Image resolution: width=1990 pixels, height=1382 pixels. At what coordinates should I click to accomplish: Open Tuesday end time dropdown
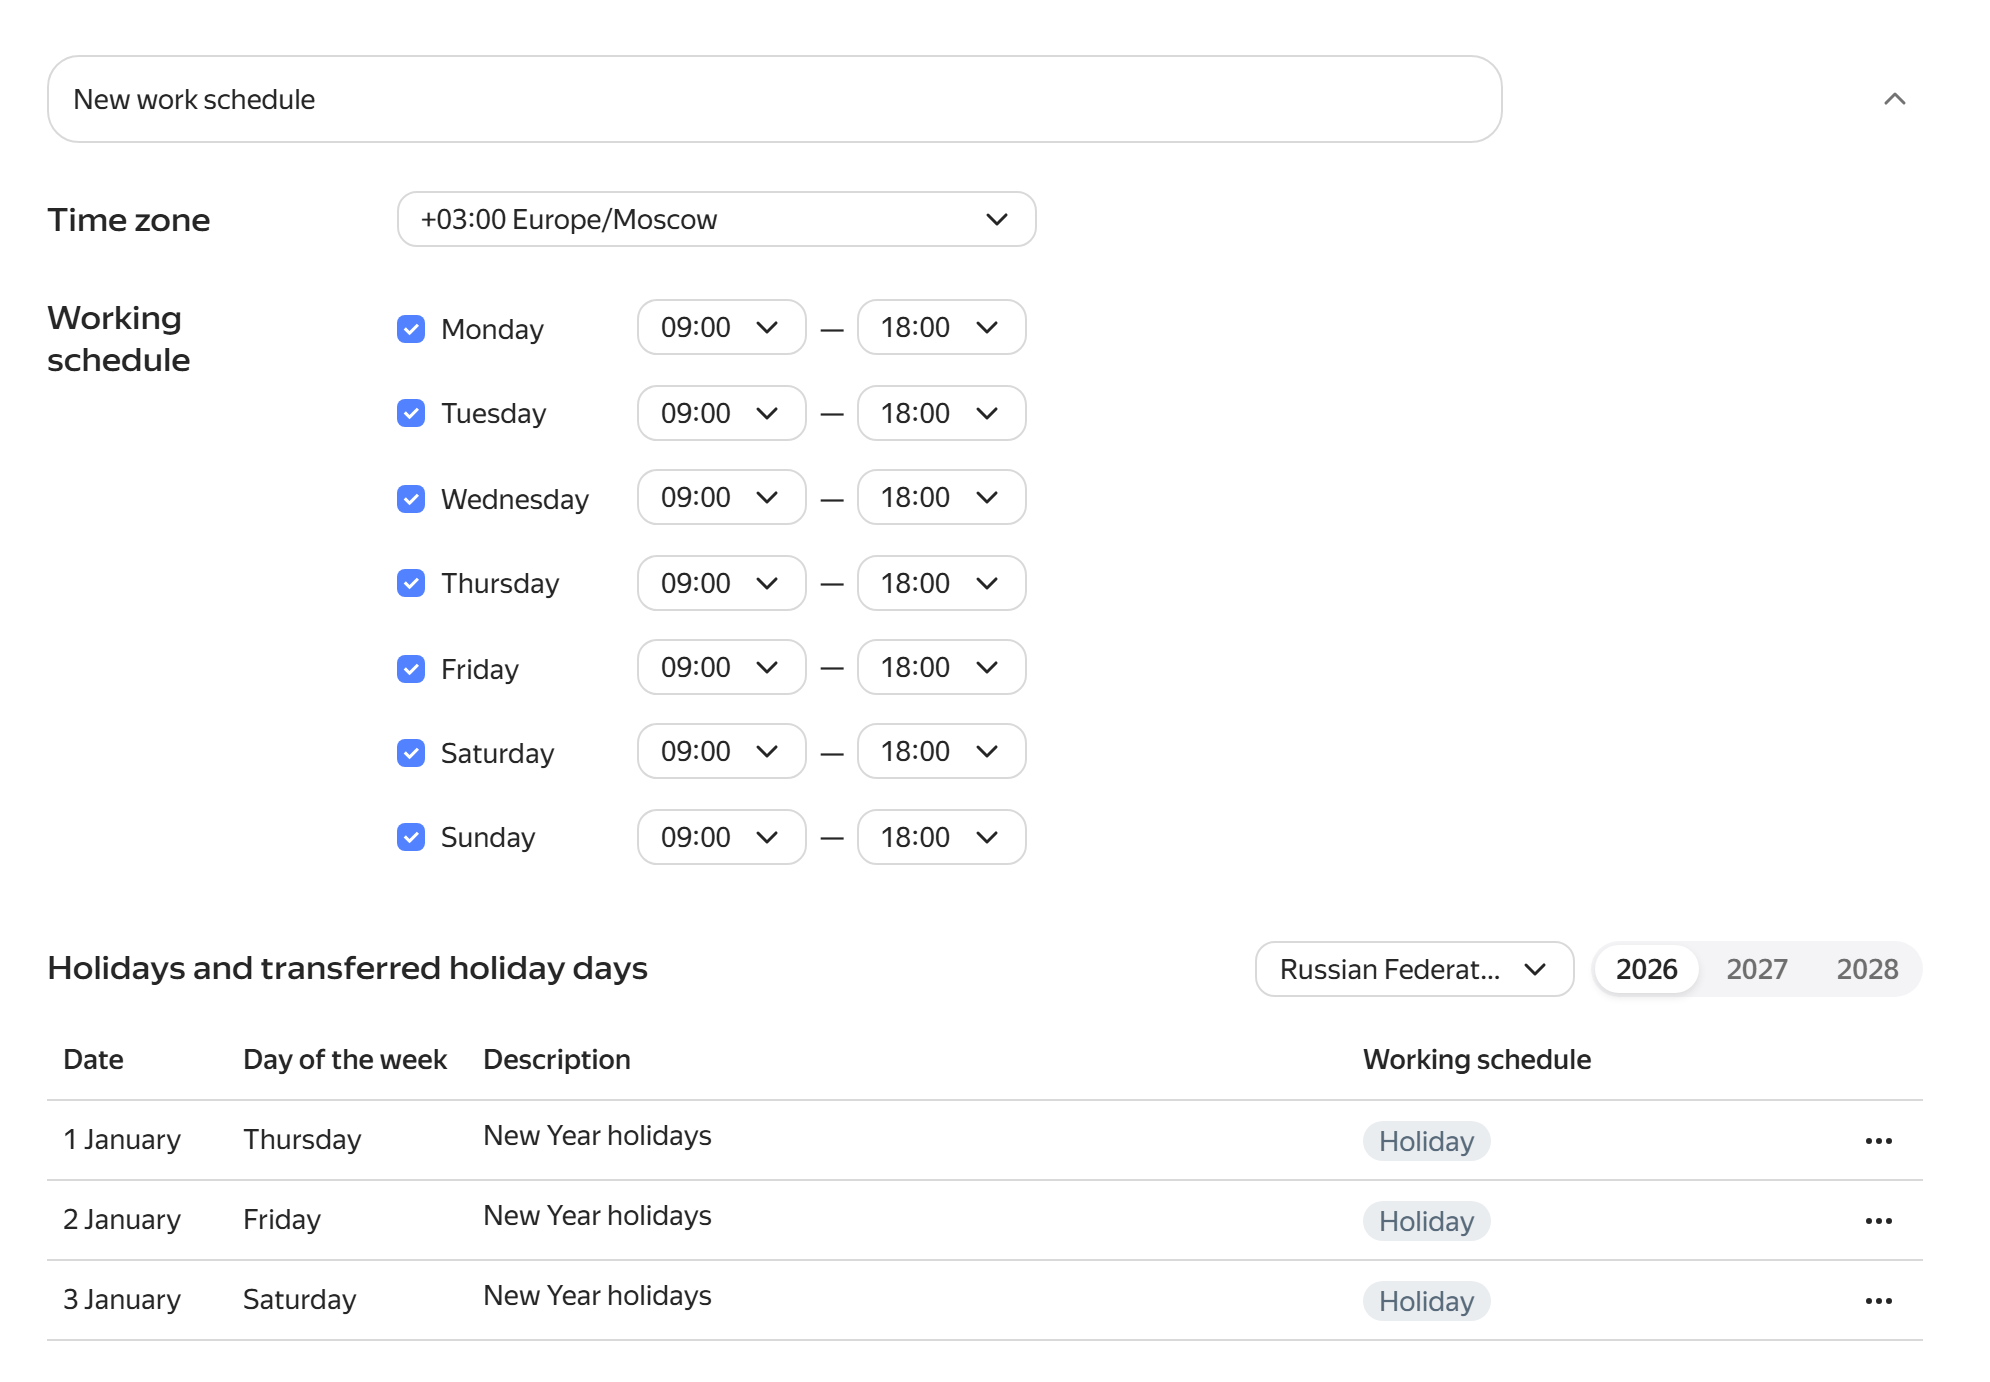tap(941, 413)
